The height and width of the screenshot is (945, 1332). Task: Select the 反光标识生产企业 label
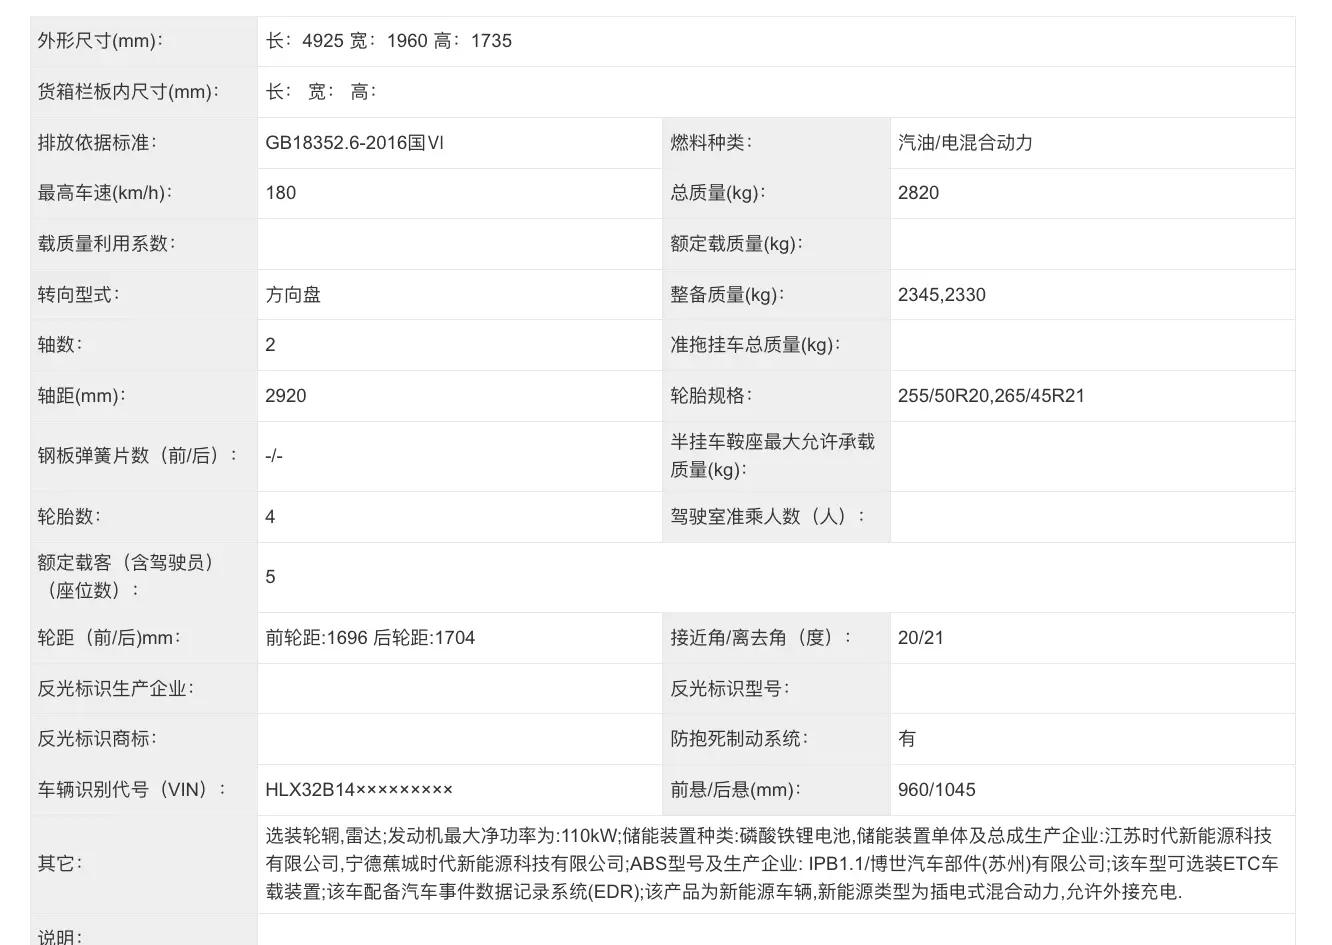[116, 689]
